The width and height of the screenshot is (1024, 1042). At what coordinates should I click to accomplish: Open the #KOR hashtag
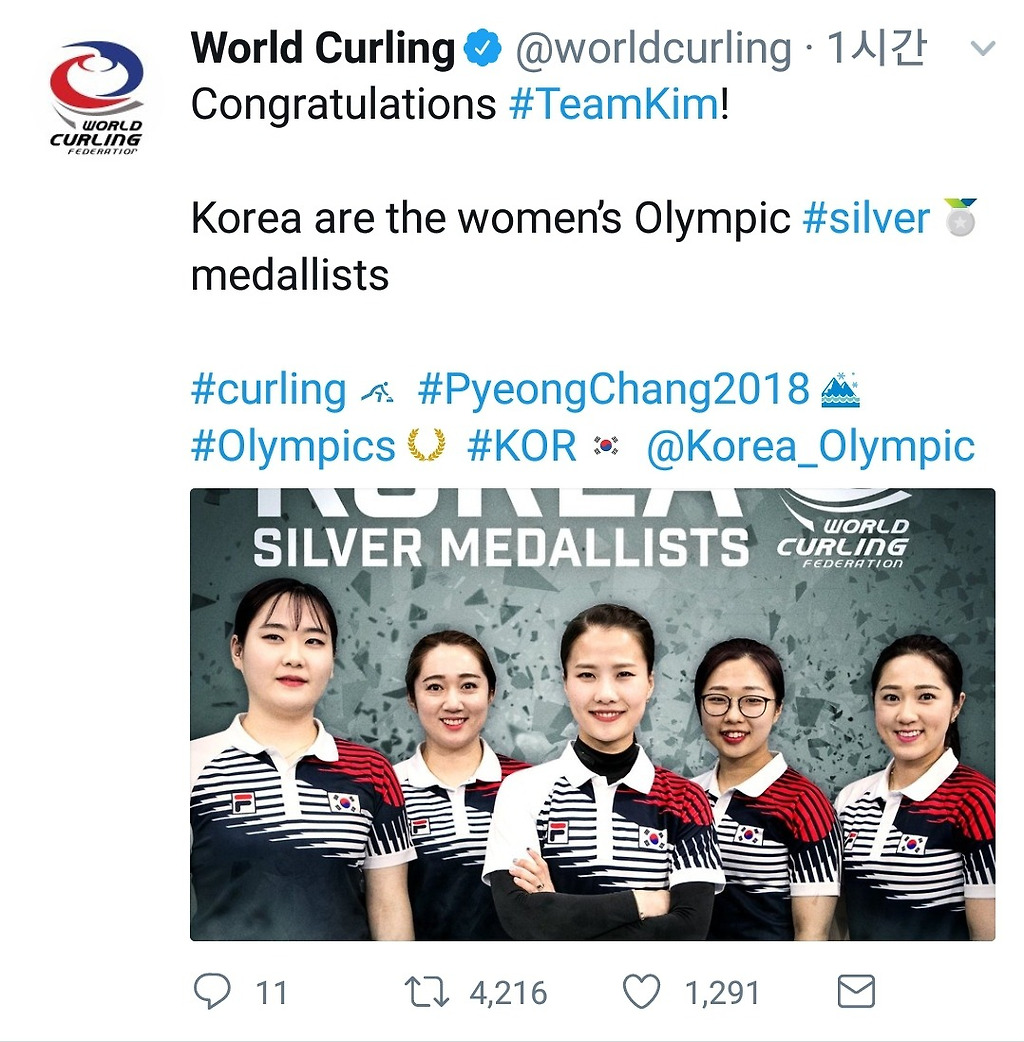pyautogui.click(x=521, y=446)
